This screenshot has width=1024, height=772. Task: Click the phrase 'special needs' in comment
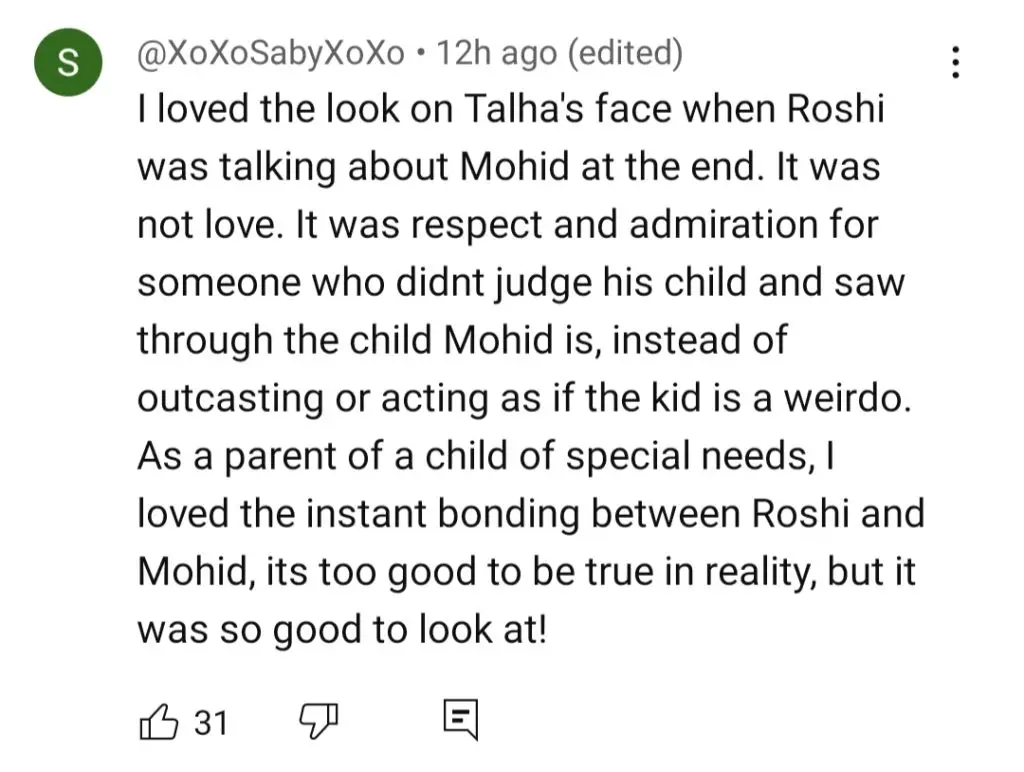pos(686,456)
